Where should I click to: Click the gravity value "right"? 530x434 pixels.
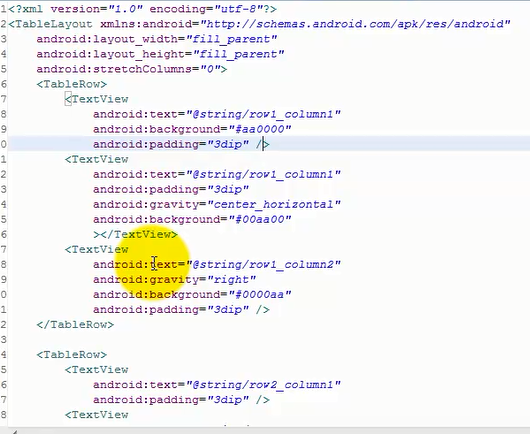(x=232, y=280)
